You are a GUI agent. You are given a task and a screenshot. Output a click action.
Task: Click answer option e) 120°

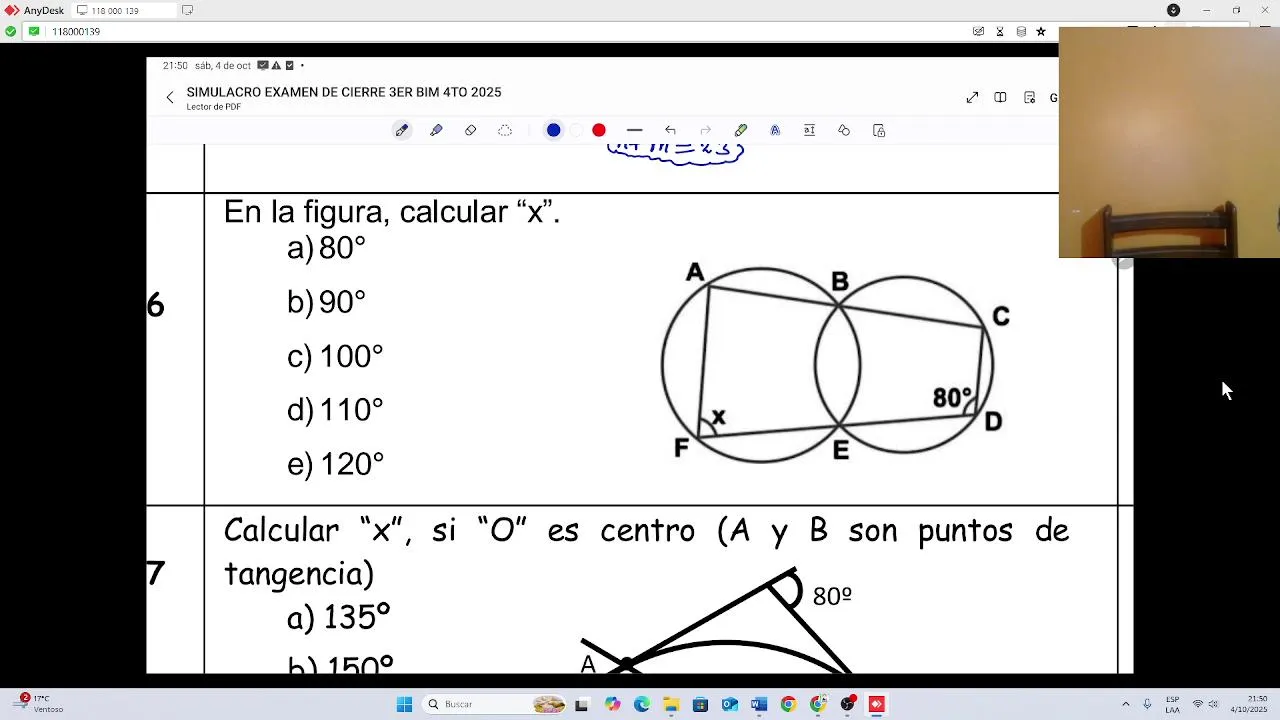pos(335,464)
